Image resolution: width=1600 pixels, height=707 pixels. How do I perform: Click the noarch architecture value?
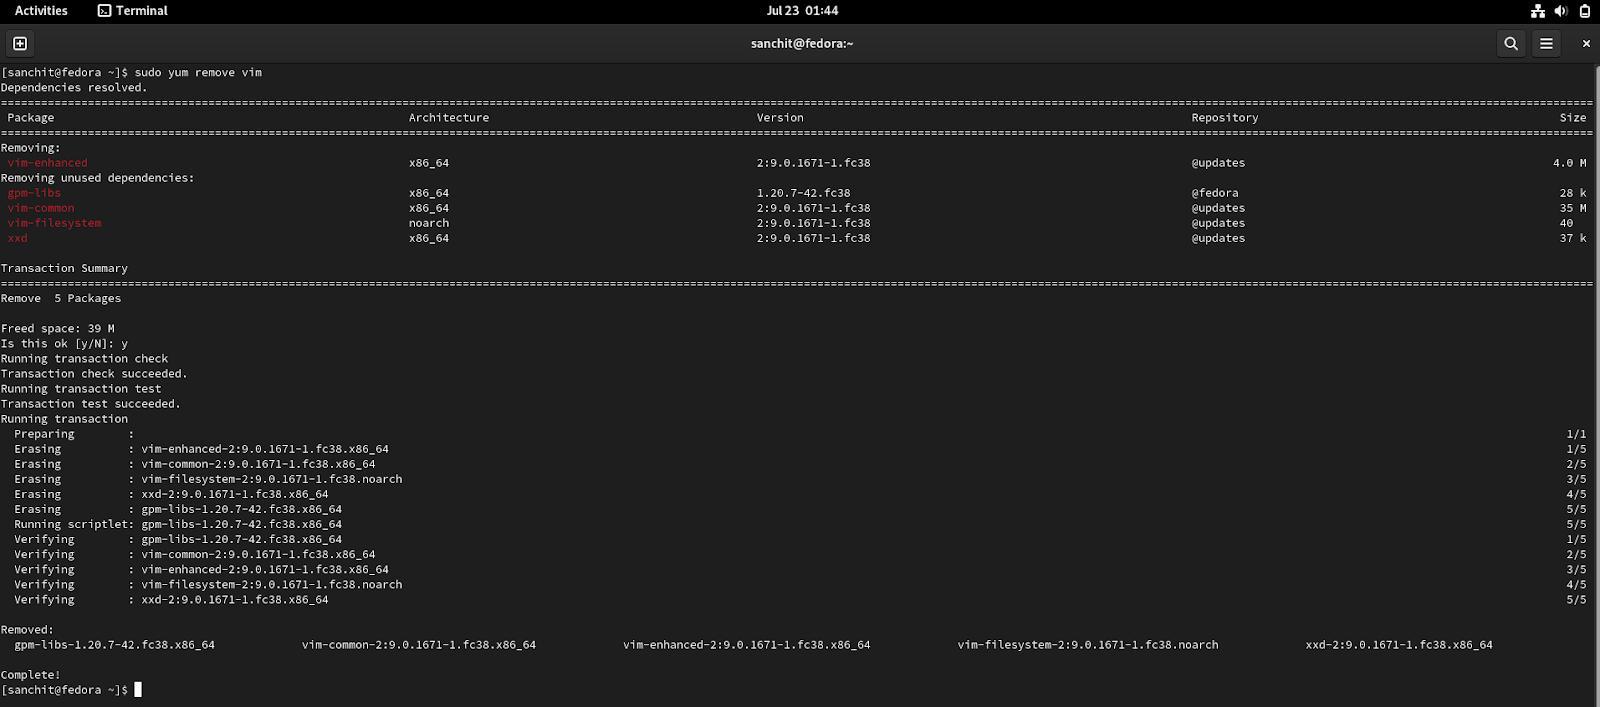[x=429, y=223]
